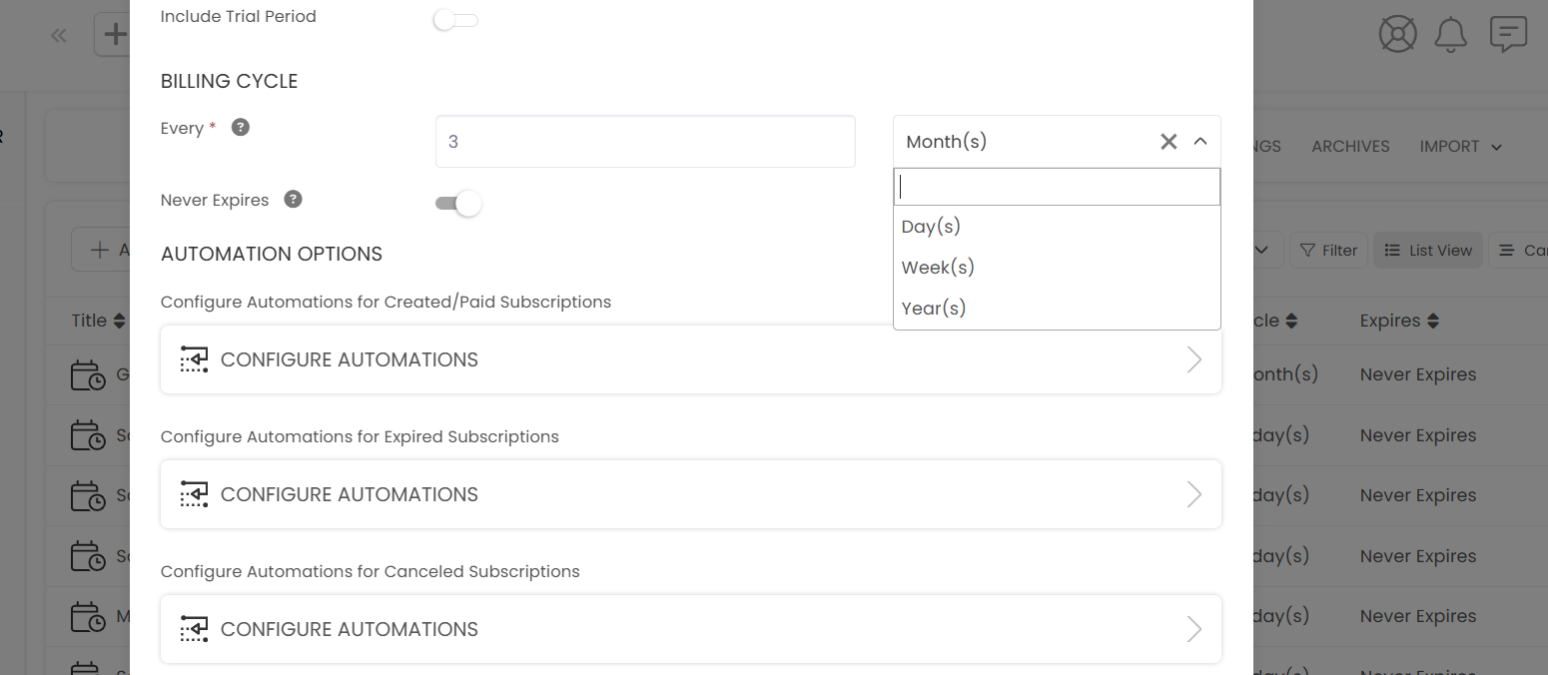Expand Expired Subscriptions Configure Automations
The width and height of the screenshot is (1548, 675).
pyautogui.click(x=690, y=494)
